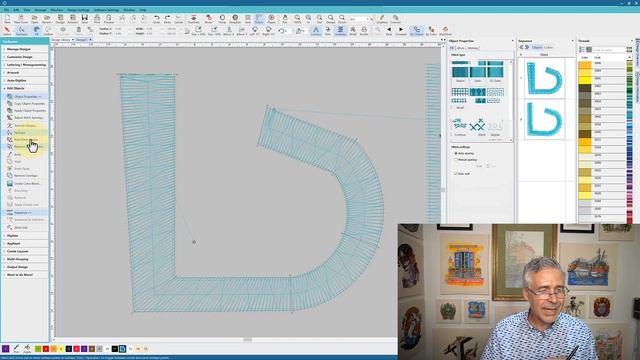Click the Redo icon
The height and width of the screenshot is (360, 640).
pyautogui.click(x=167, y=18)
